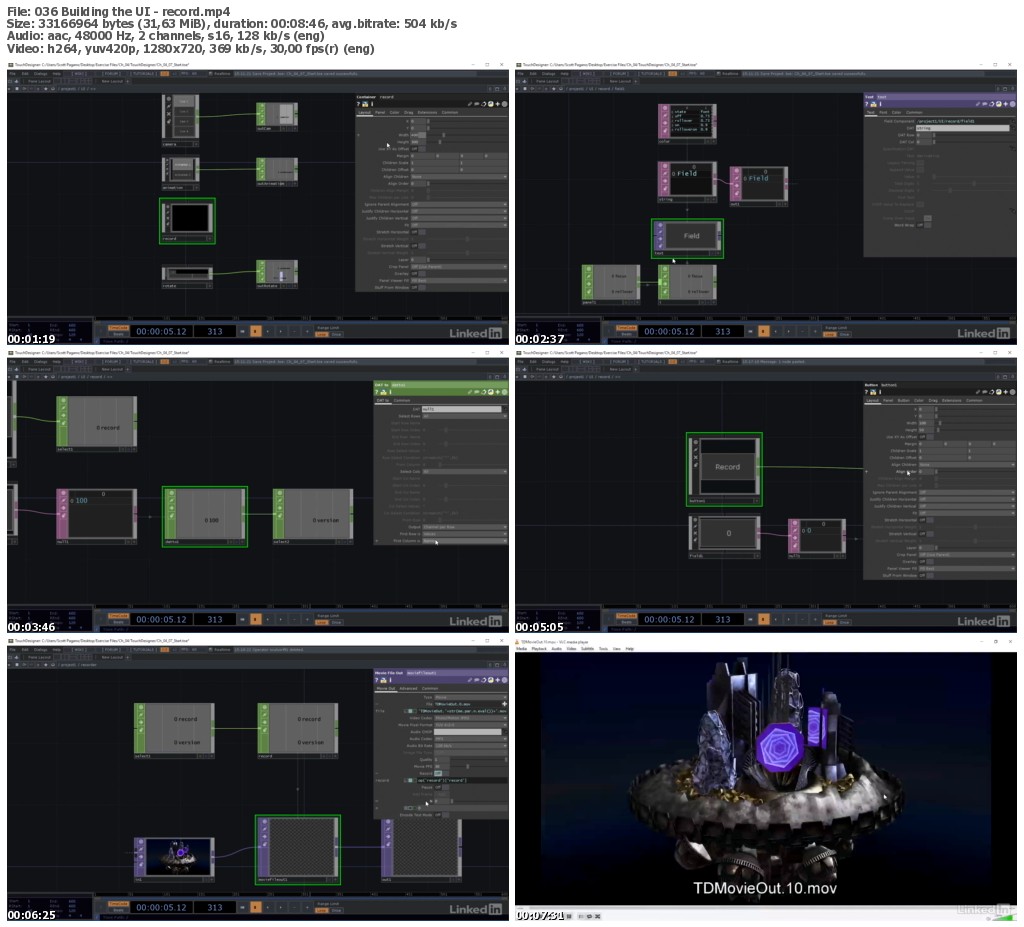Screen dimensions: 1024x927
Task: Click in1 TOP thumbnail in 00:06:25 frame
Action: (179, 856)
